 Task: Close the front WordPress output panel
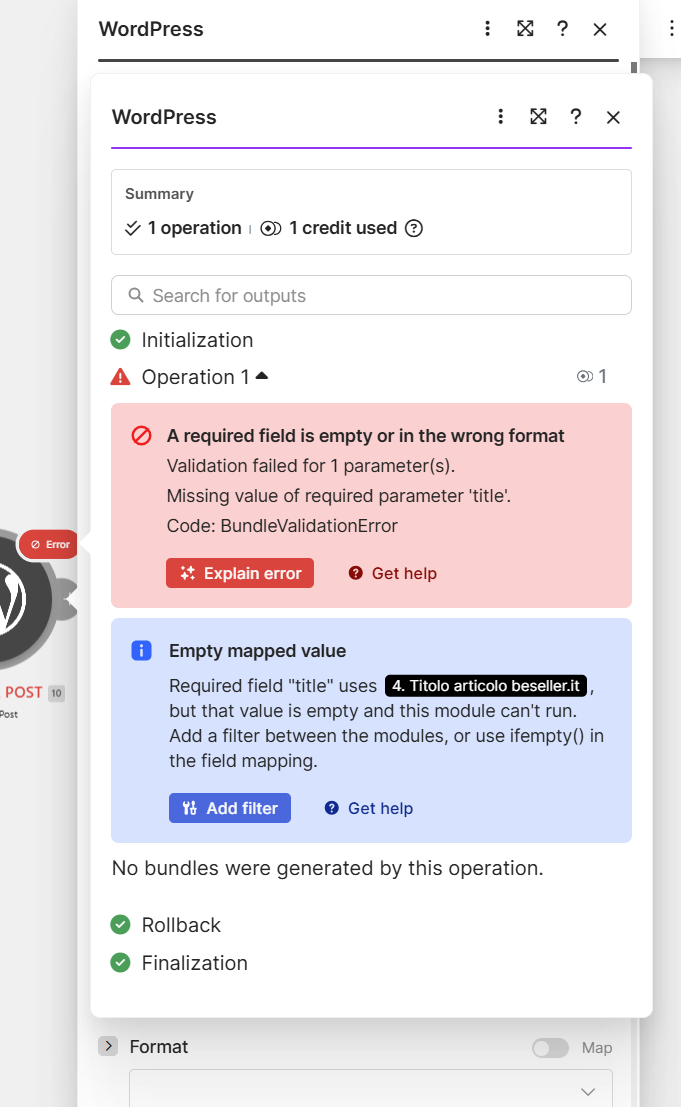[x=613, y=117]
